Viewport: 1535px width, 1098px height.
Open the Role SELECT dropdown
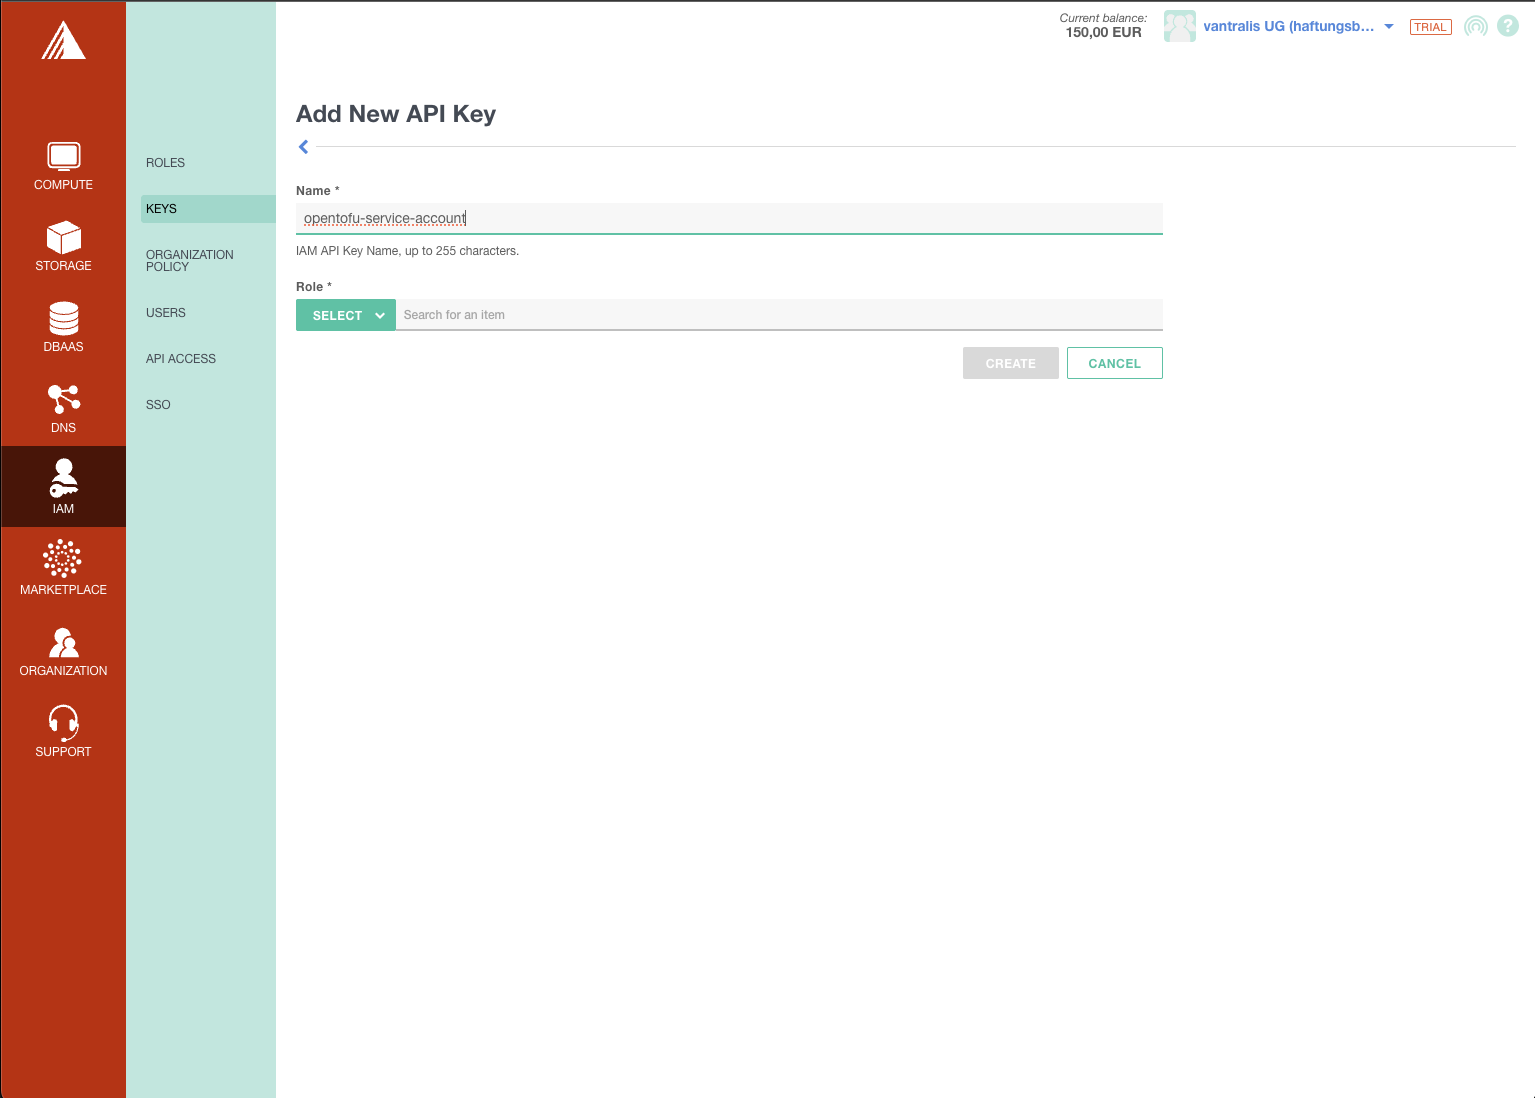[345, 314]
